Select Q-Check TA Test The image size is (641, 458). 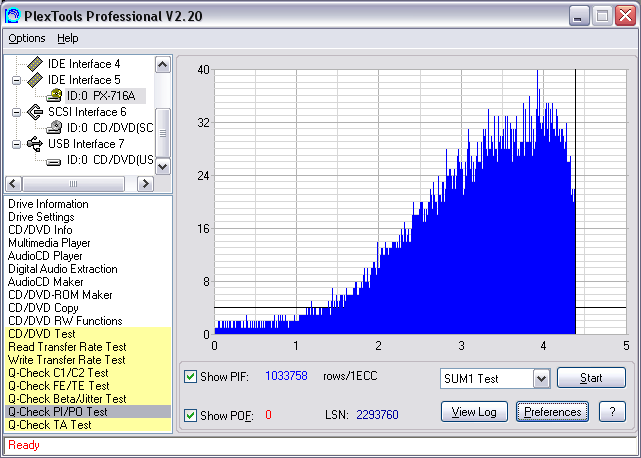88,425
